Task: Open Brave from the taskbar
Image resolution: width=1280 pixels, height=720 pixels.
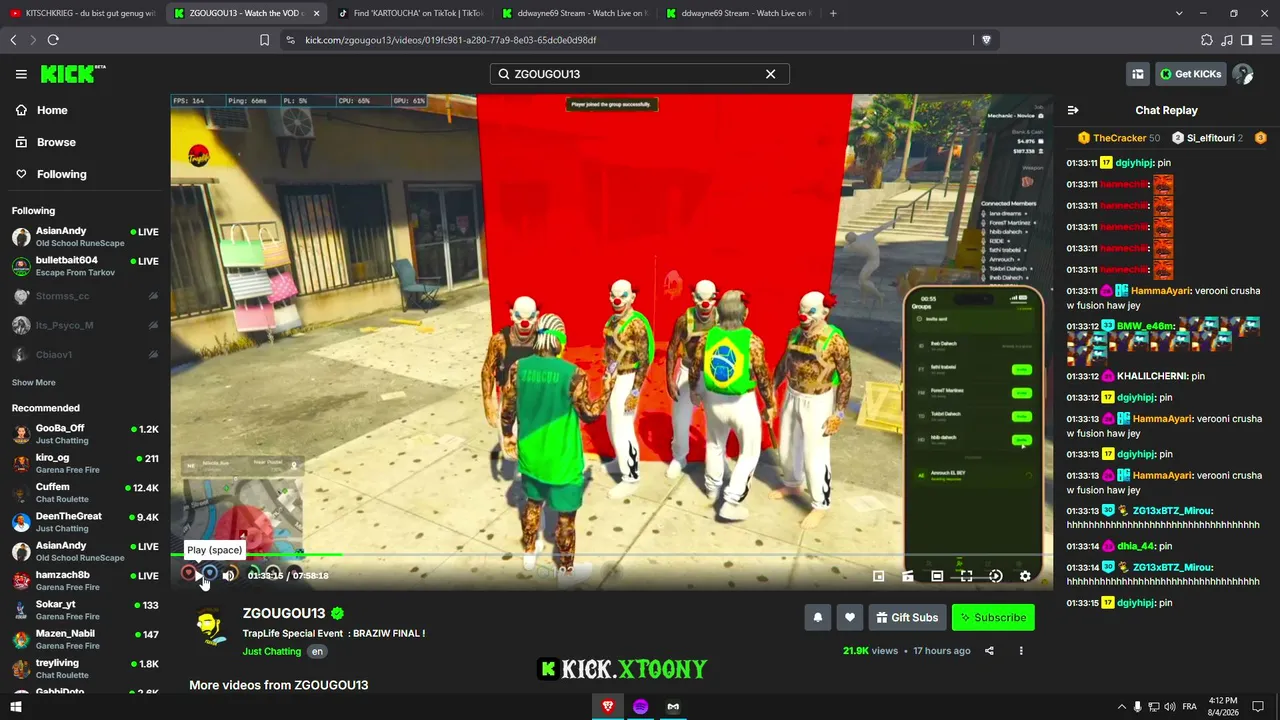Action: click(608, 707)
